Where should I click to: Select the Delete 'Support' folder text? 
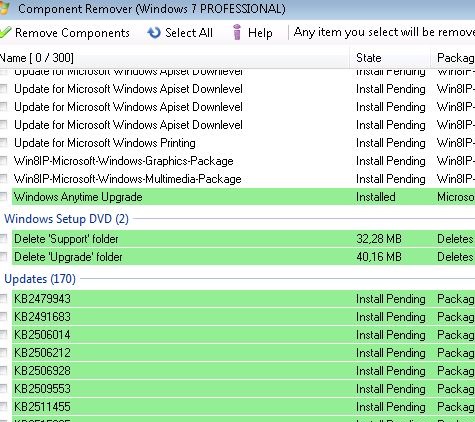click(x=66, y=239)
